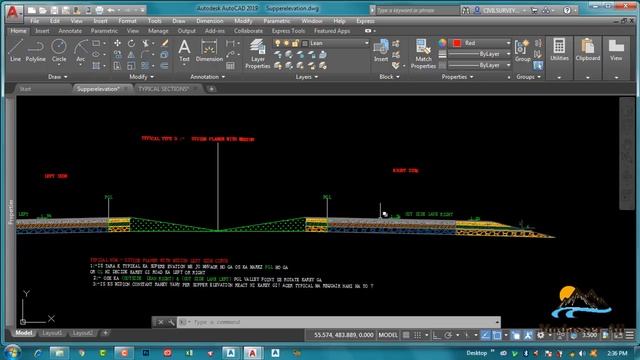Click the Move tool icon
Image resolution: width=640 pixels, height=360 pixels.
tap(117, 43)
